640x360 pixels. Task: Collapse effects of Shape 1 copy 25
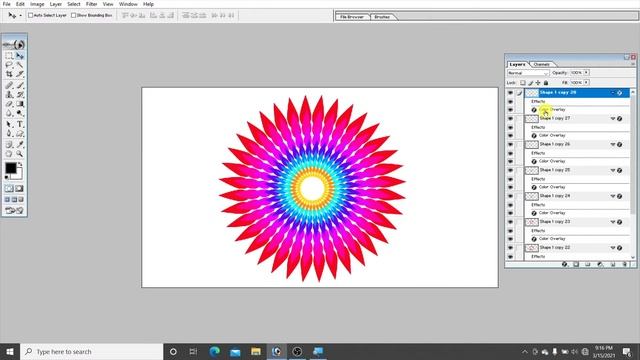[x=613, y=170]
